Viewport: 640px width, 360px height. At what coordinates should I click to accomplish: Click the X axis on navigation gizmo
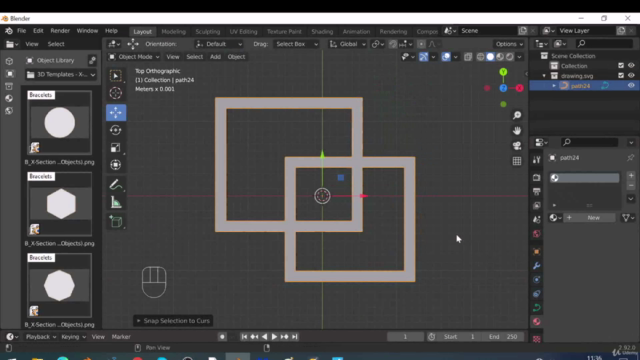[x=520, y=88]
